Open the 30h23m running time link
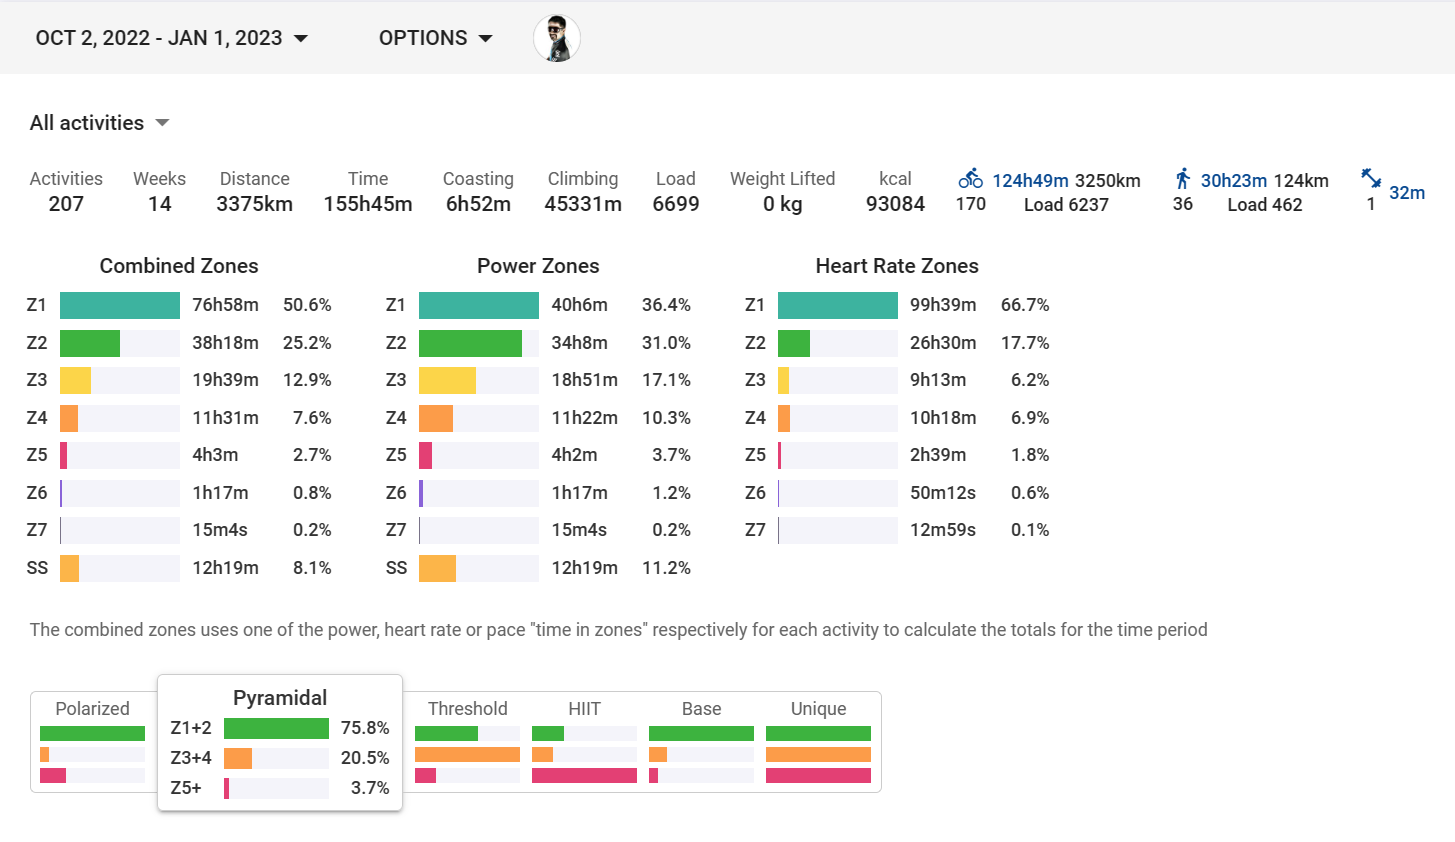 [1233, 181]
